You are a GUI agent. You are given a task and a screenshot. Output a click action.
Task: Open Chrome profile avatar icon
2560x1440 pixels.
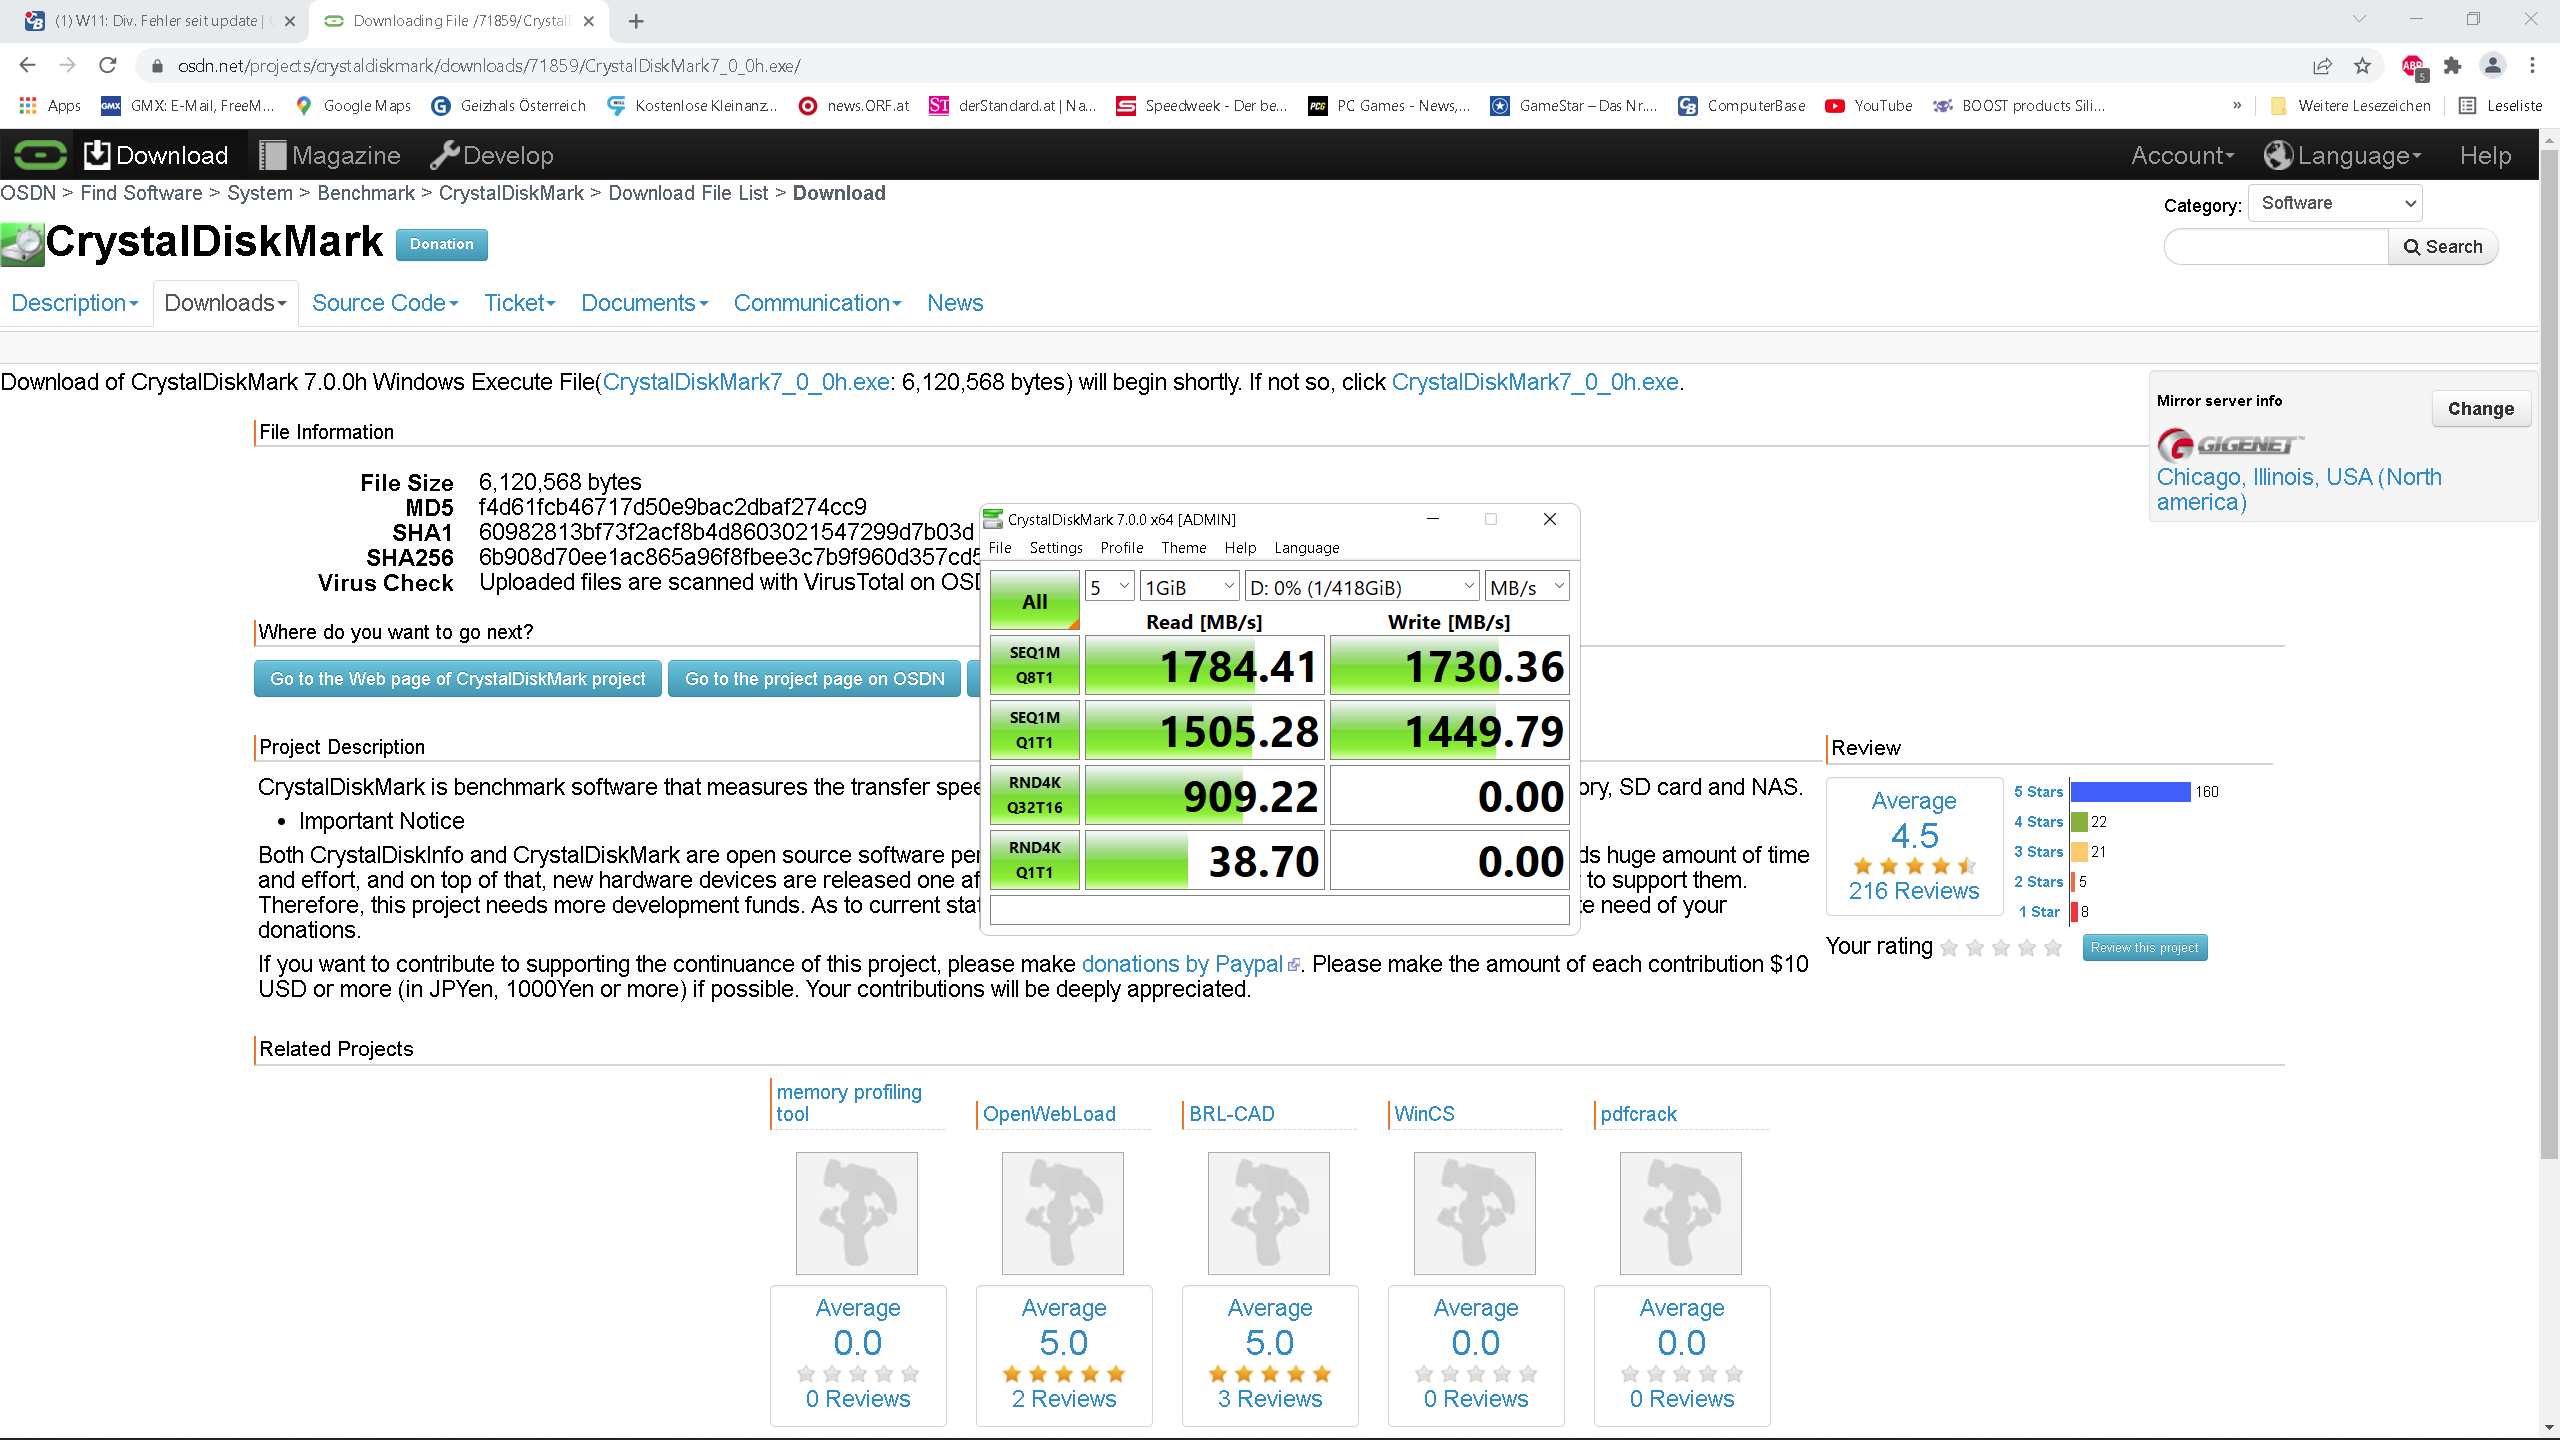[2492, 66]
